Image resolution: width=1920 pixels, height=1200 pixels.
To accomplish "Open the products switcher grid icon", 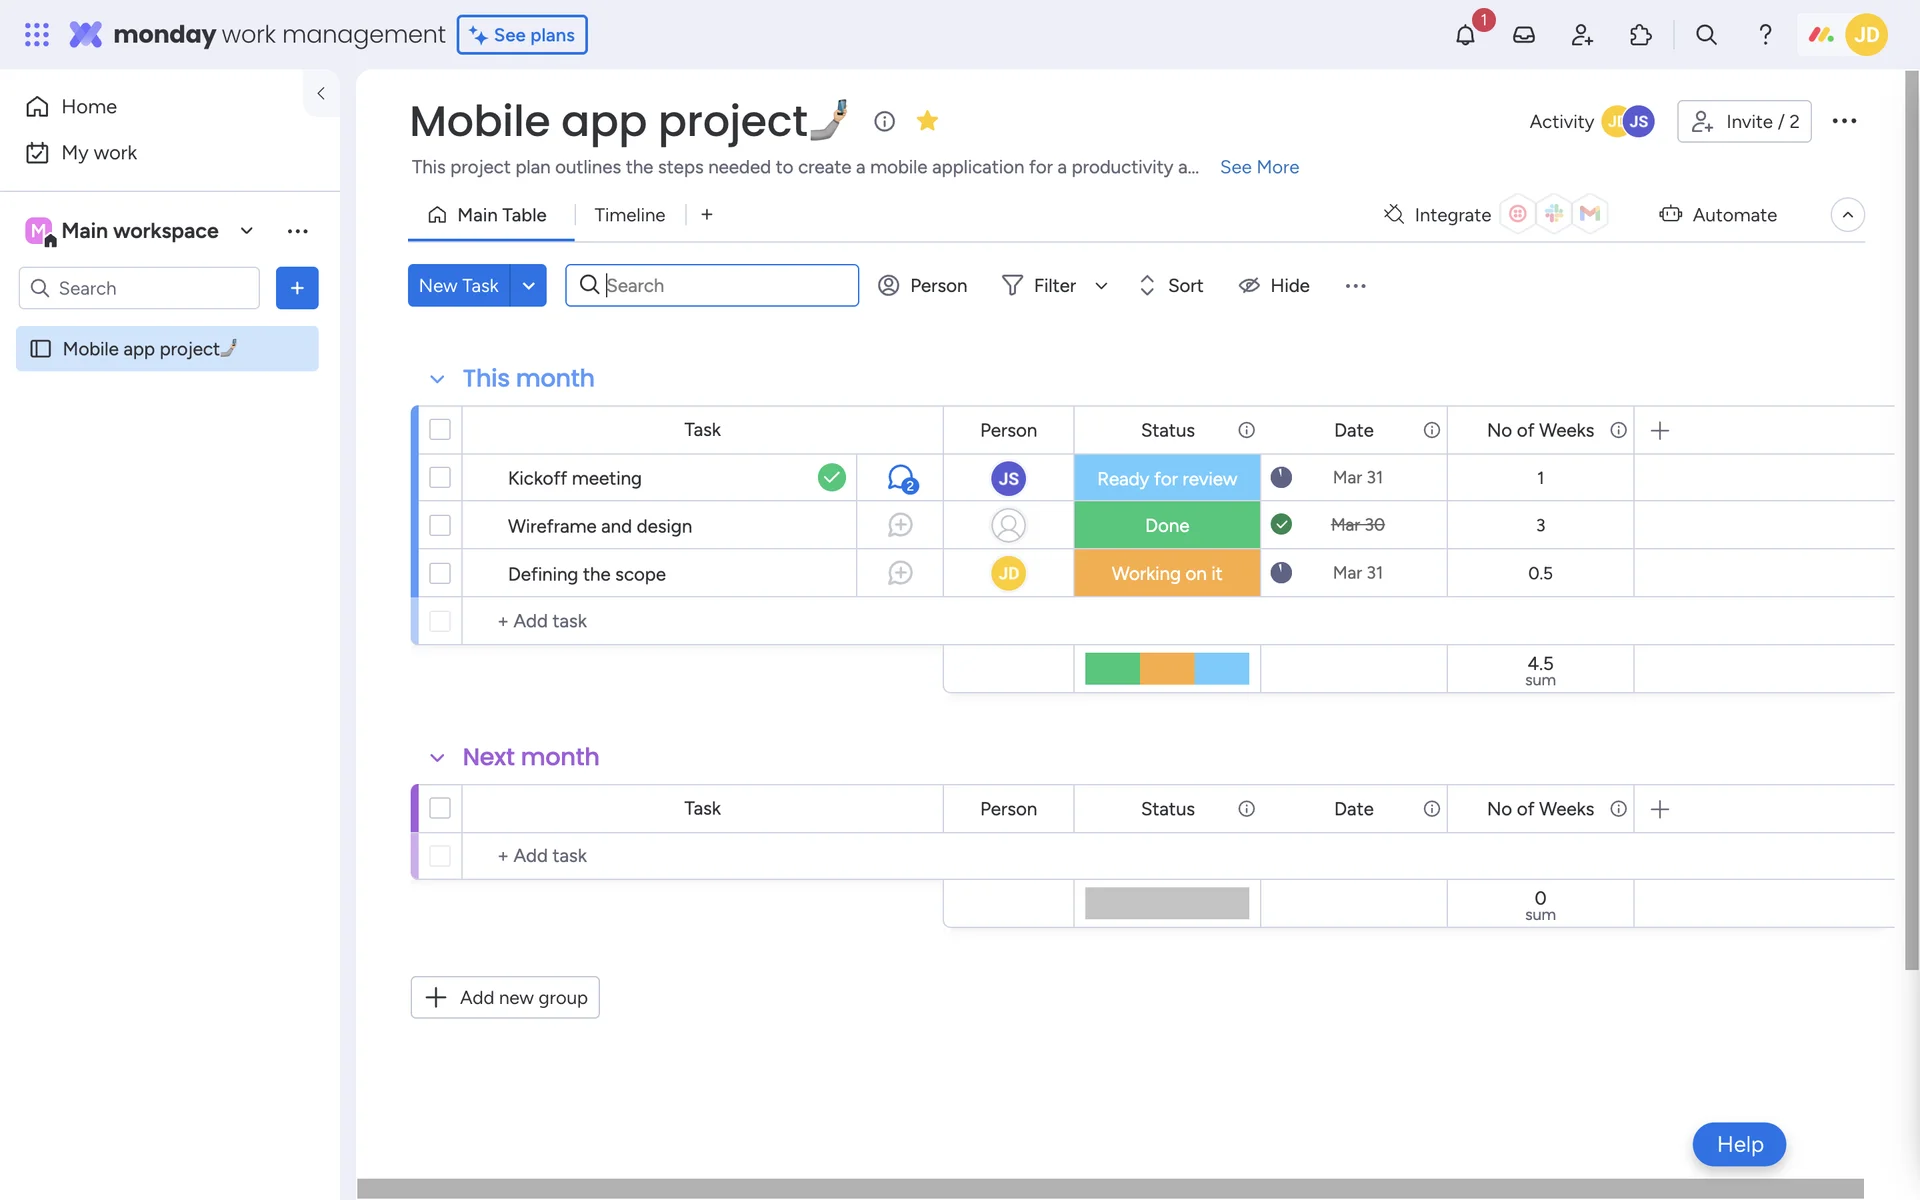I will 37,35.
